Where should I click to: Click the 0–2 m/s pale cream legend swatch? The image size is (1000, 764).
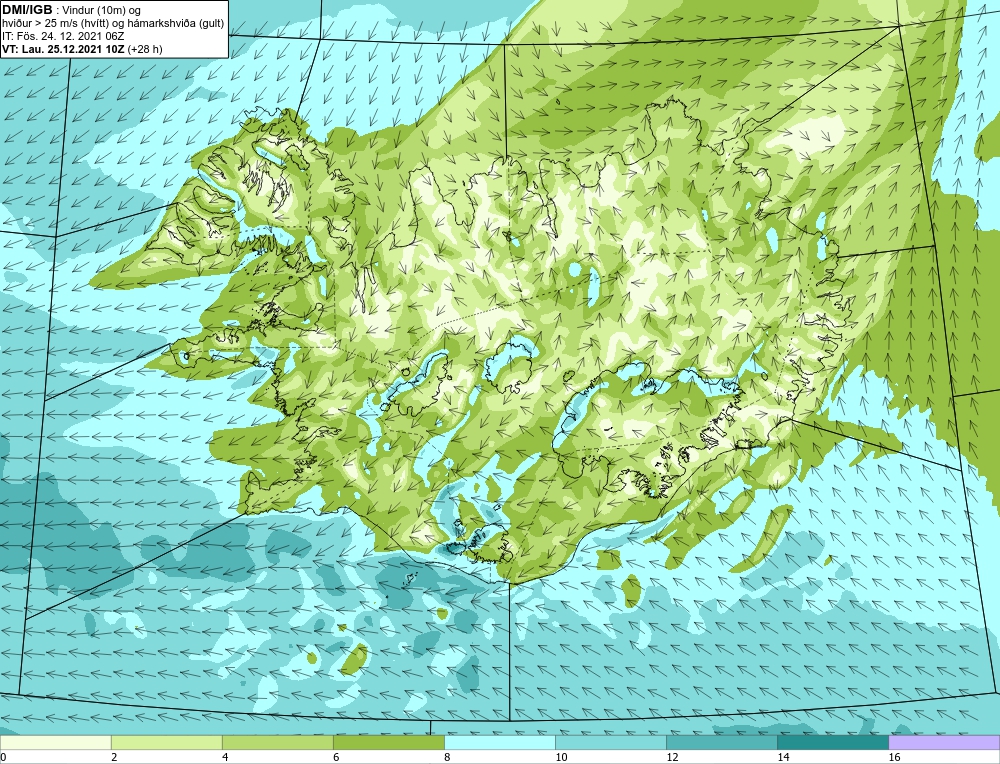pyautogui.click(x=55, y=742)
